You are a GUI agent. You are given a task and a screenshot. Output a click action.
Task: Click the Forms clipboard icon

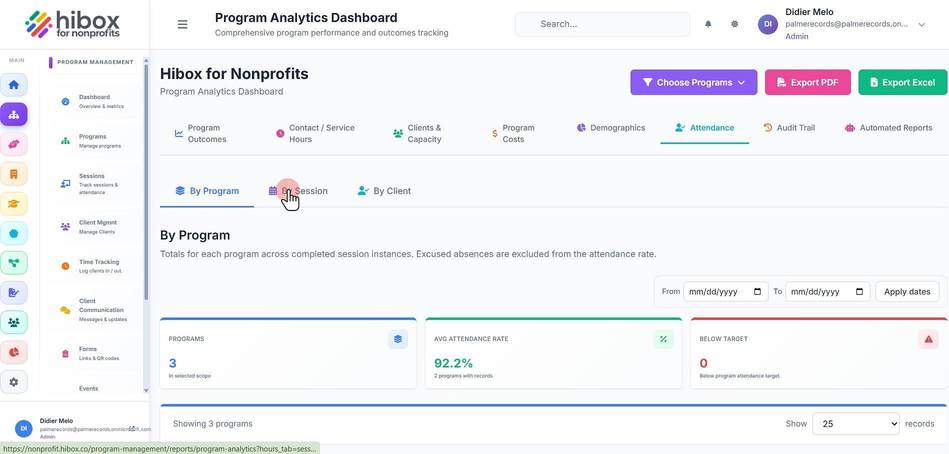[65, 354]
